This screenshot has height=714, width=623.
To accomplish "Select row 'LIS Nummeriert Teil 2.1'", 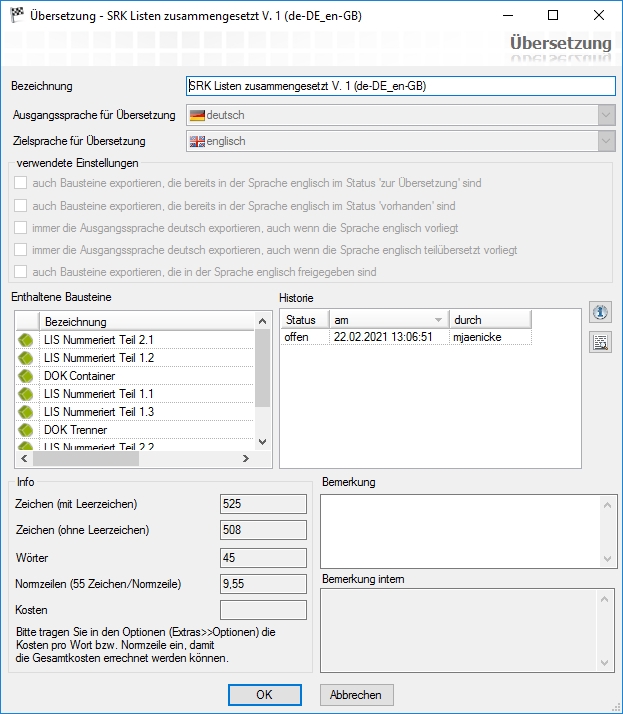I will pyautogui.click(x=135, y=340).
